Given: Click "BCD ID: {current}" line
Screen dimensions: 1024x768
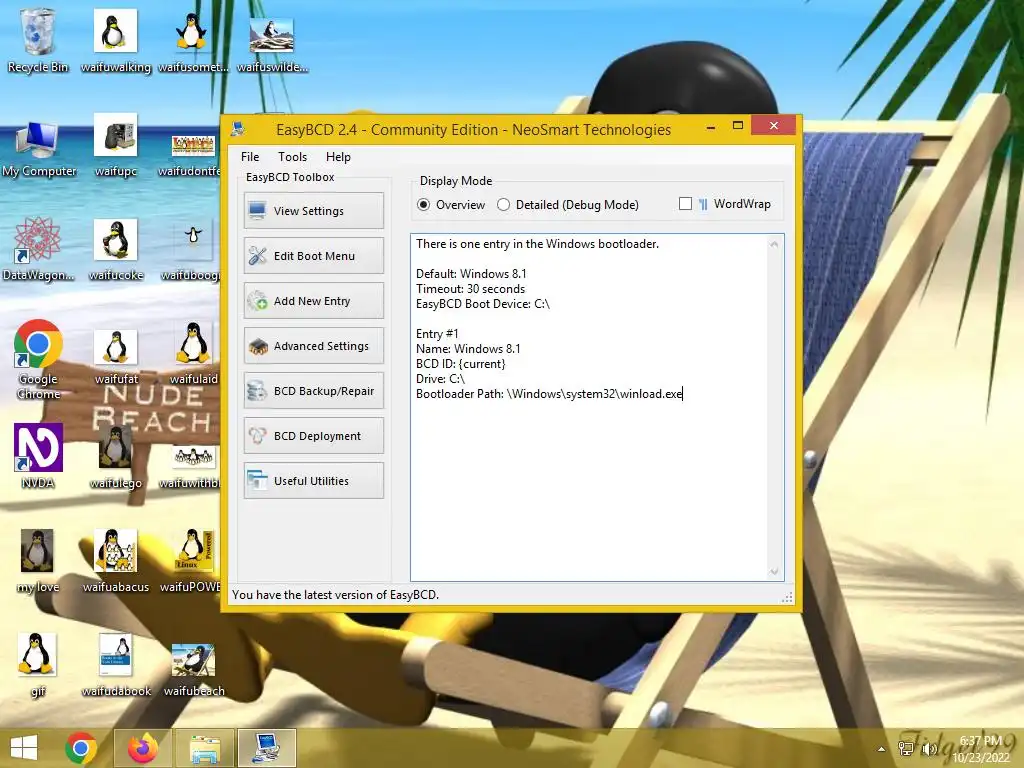Looking at the screenshot, I should click(460, 364).
